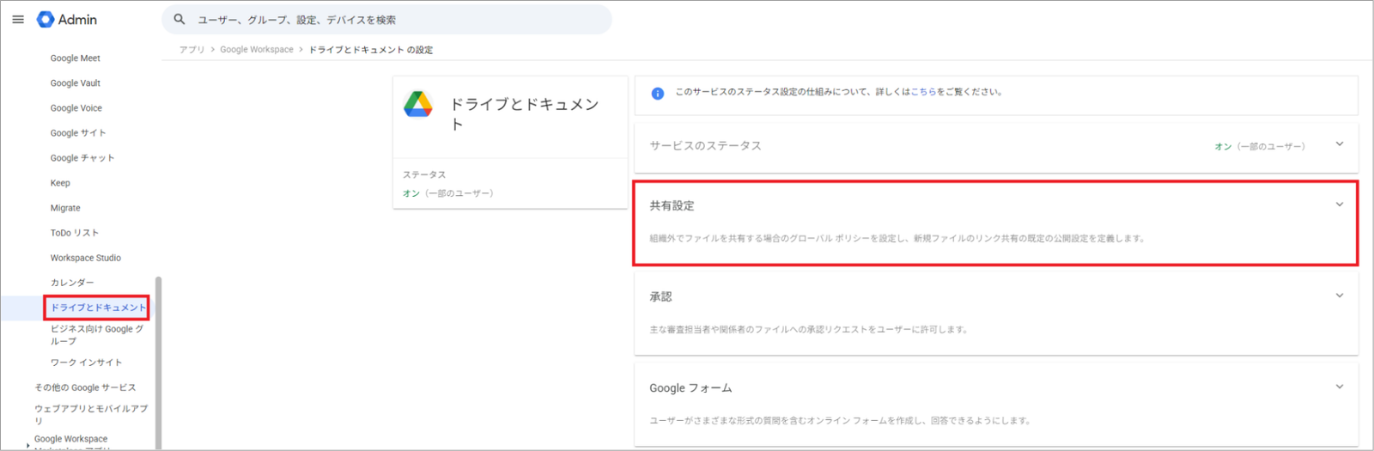Click ステータス label in Drive card
Viewport: 1374px width, 451px height.
424,175
